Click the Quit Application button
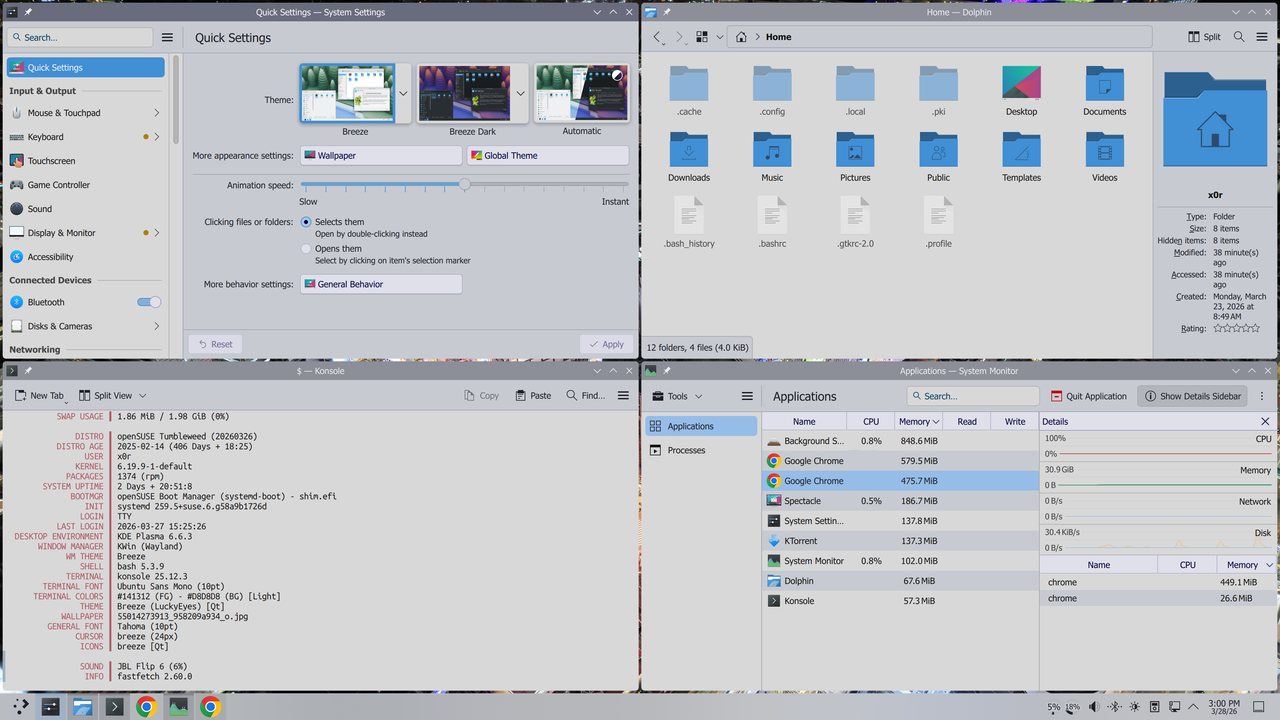Viewport: 1280px width, 720px height. click(1089, 396)
